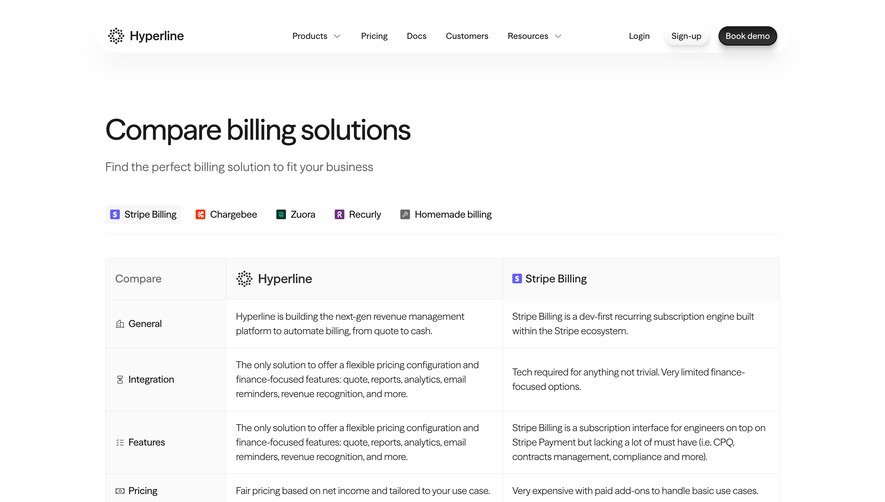This screenshot has height=502, width=885.
Task: Click the General row building icon
Action: pos(120,324)
